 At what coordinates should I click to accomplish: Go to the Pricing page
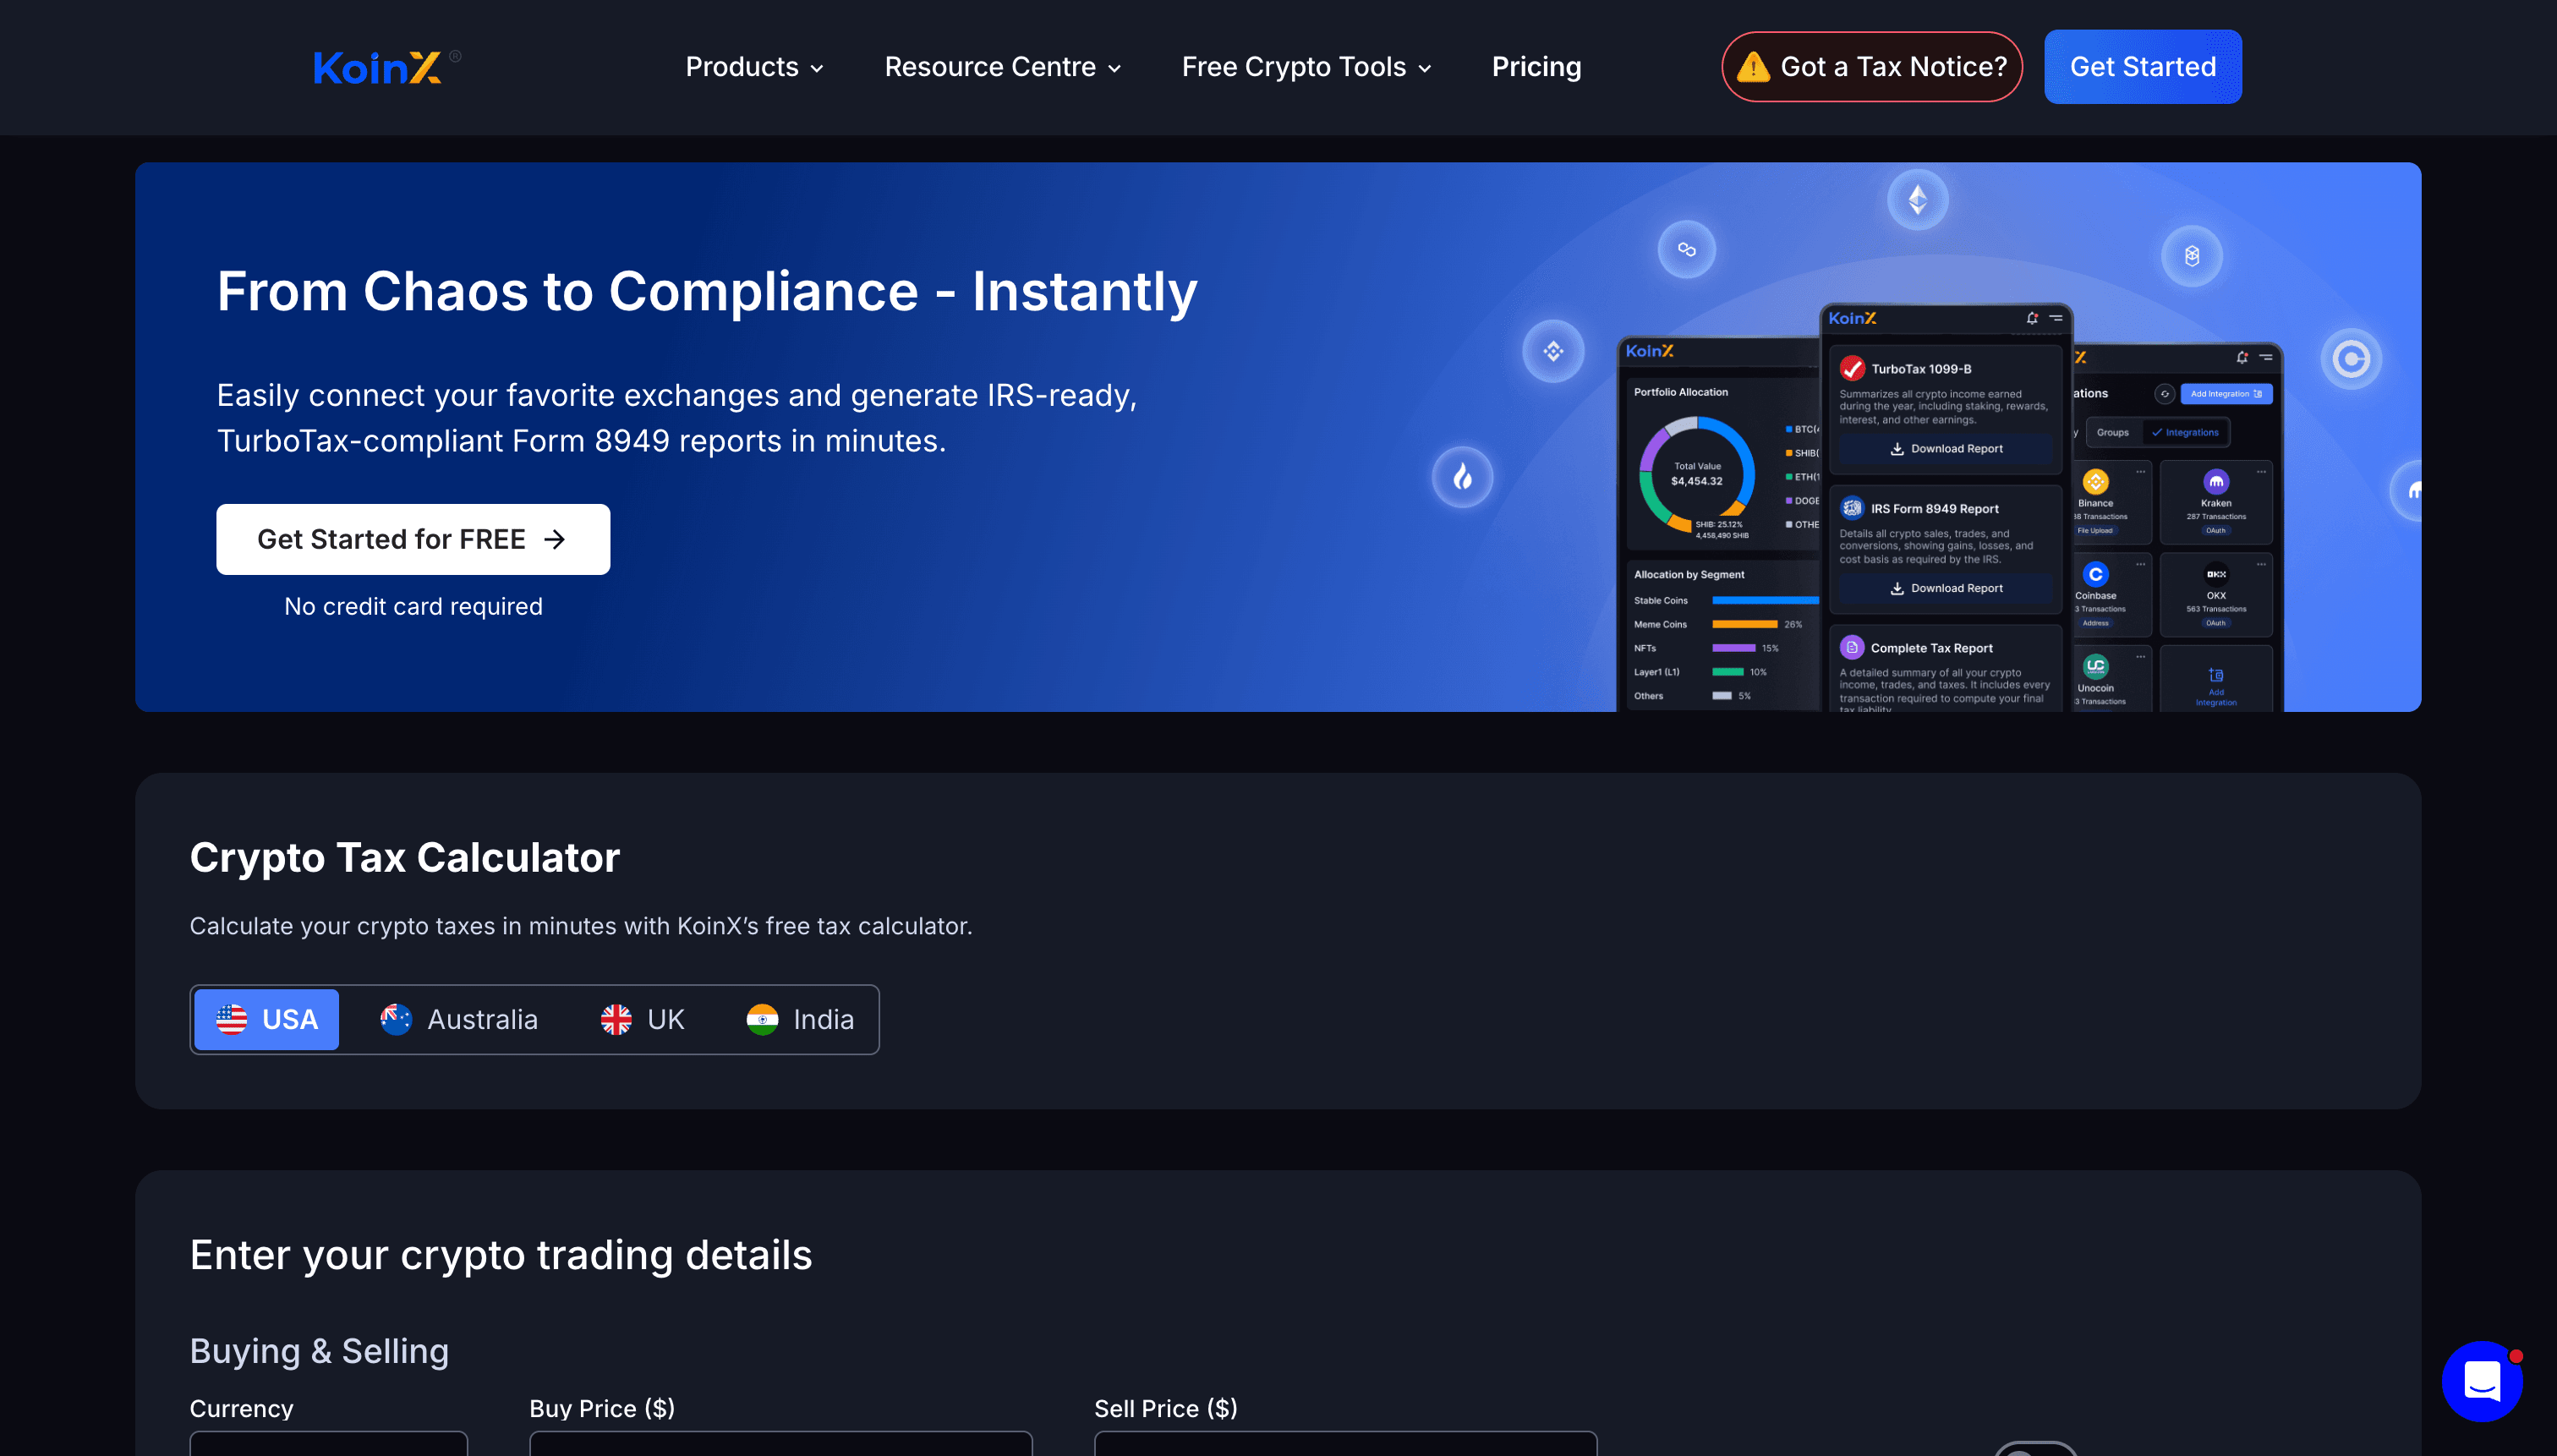[1536, 67]
